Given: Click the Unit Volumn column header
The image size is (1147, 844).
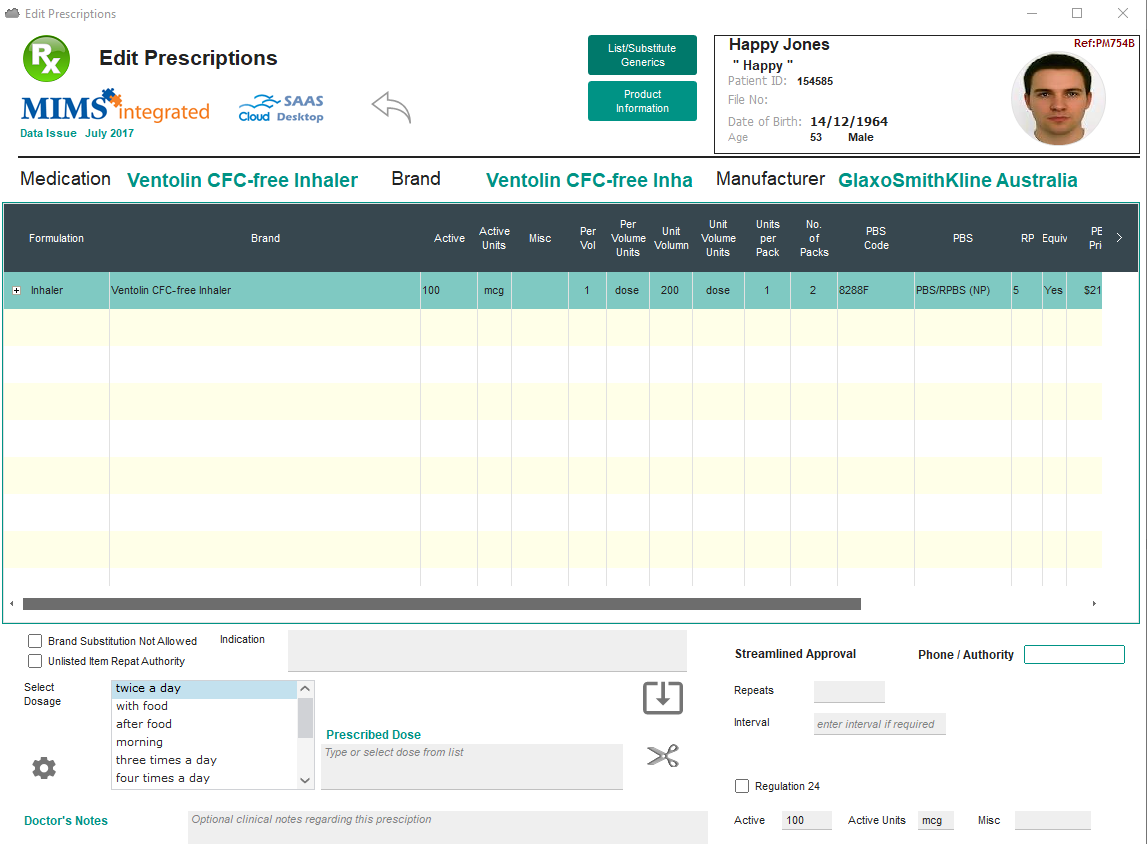Looking at the screenshot, I should (671, 238).
